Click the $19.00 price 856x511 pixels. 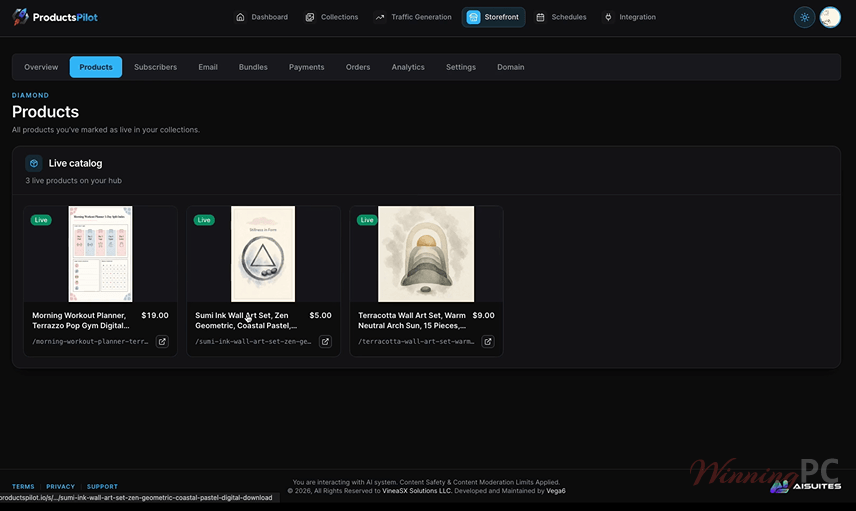point(155,316)
